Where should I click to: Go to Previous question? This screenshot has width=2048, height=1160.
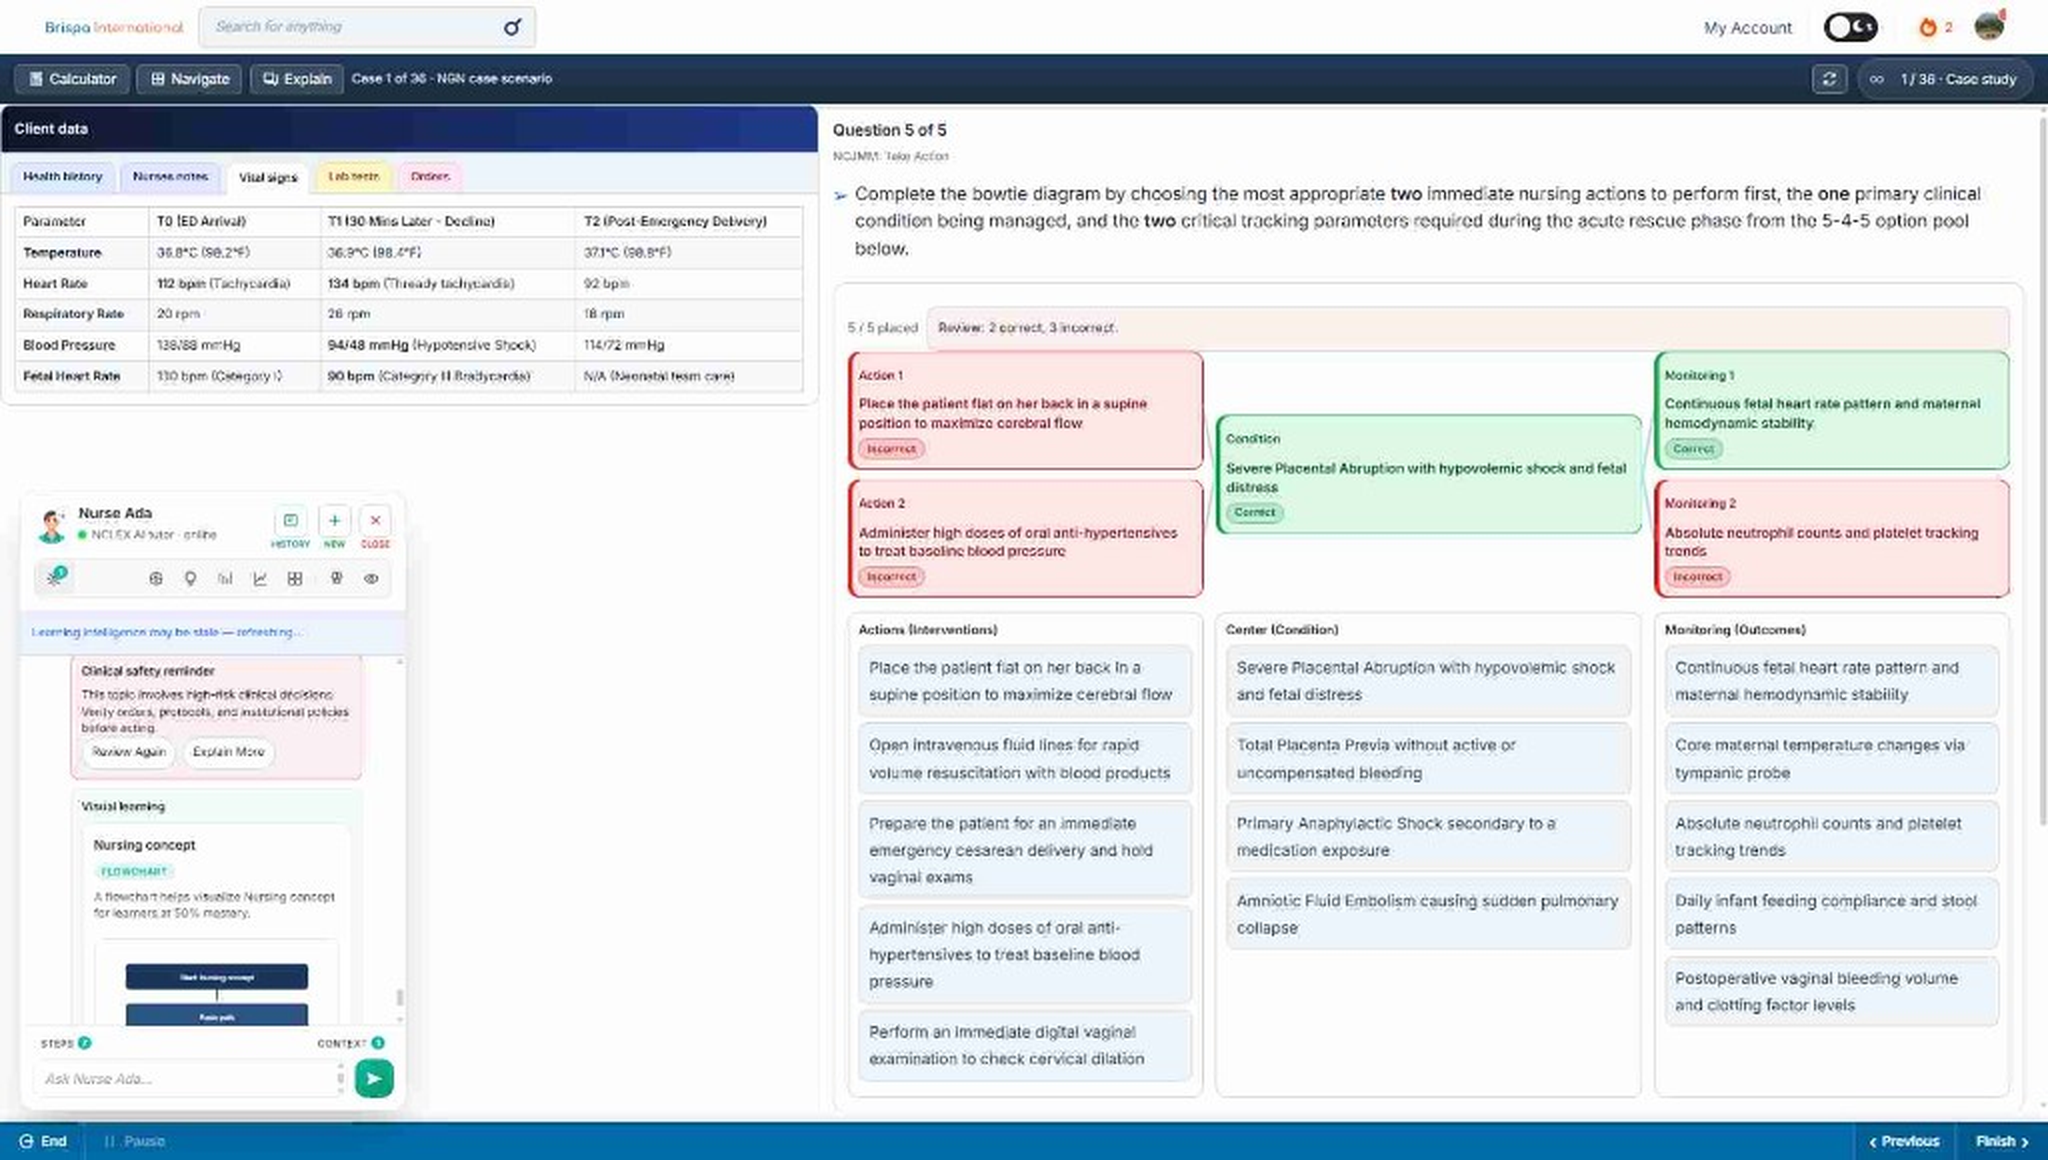click(x=1904, y=1141)
